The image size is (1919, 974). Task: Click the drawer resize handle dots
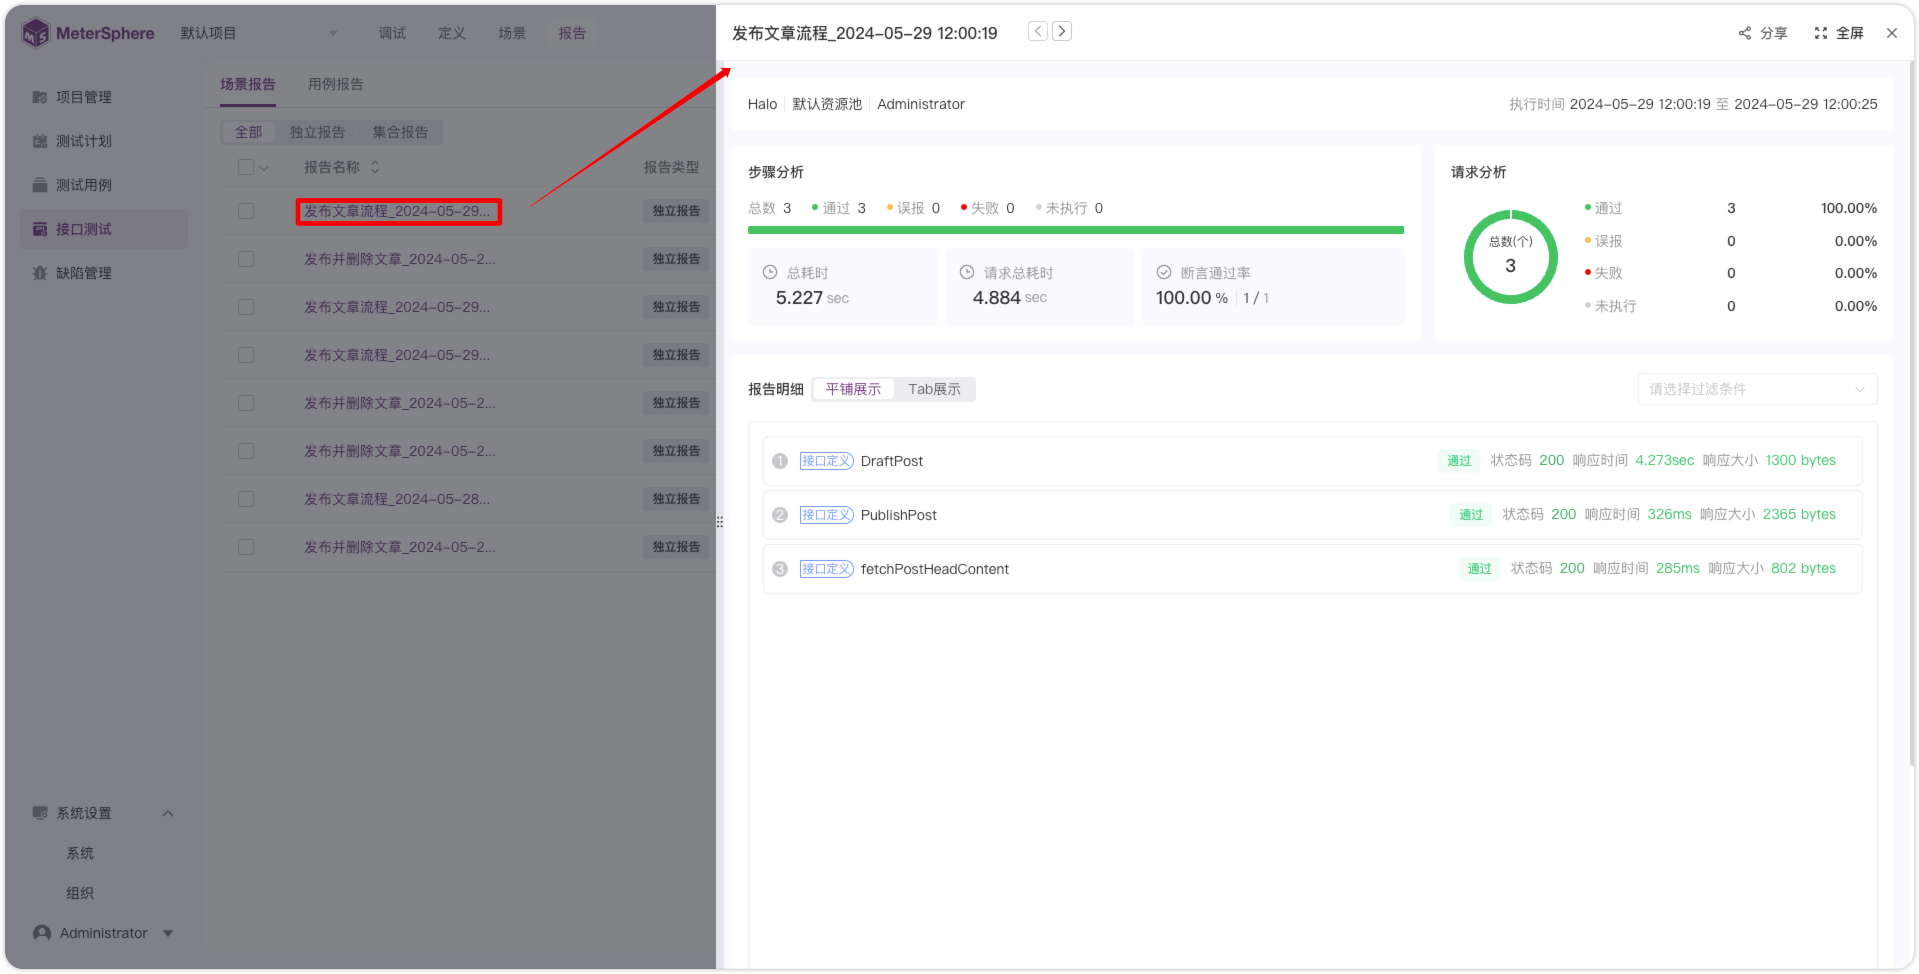pyautogui.click(x=719, y=522)
